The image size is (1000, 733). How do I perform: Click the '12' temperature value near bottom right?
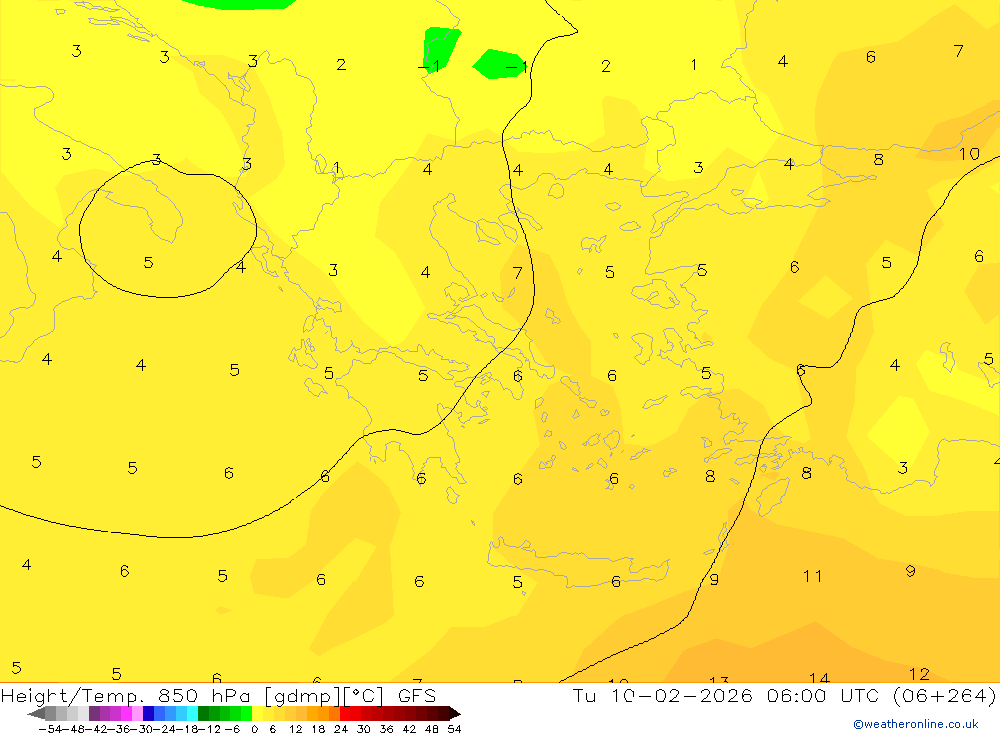click(919, 674)
